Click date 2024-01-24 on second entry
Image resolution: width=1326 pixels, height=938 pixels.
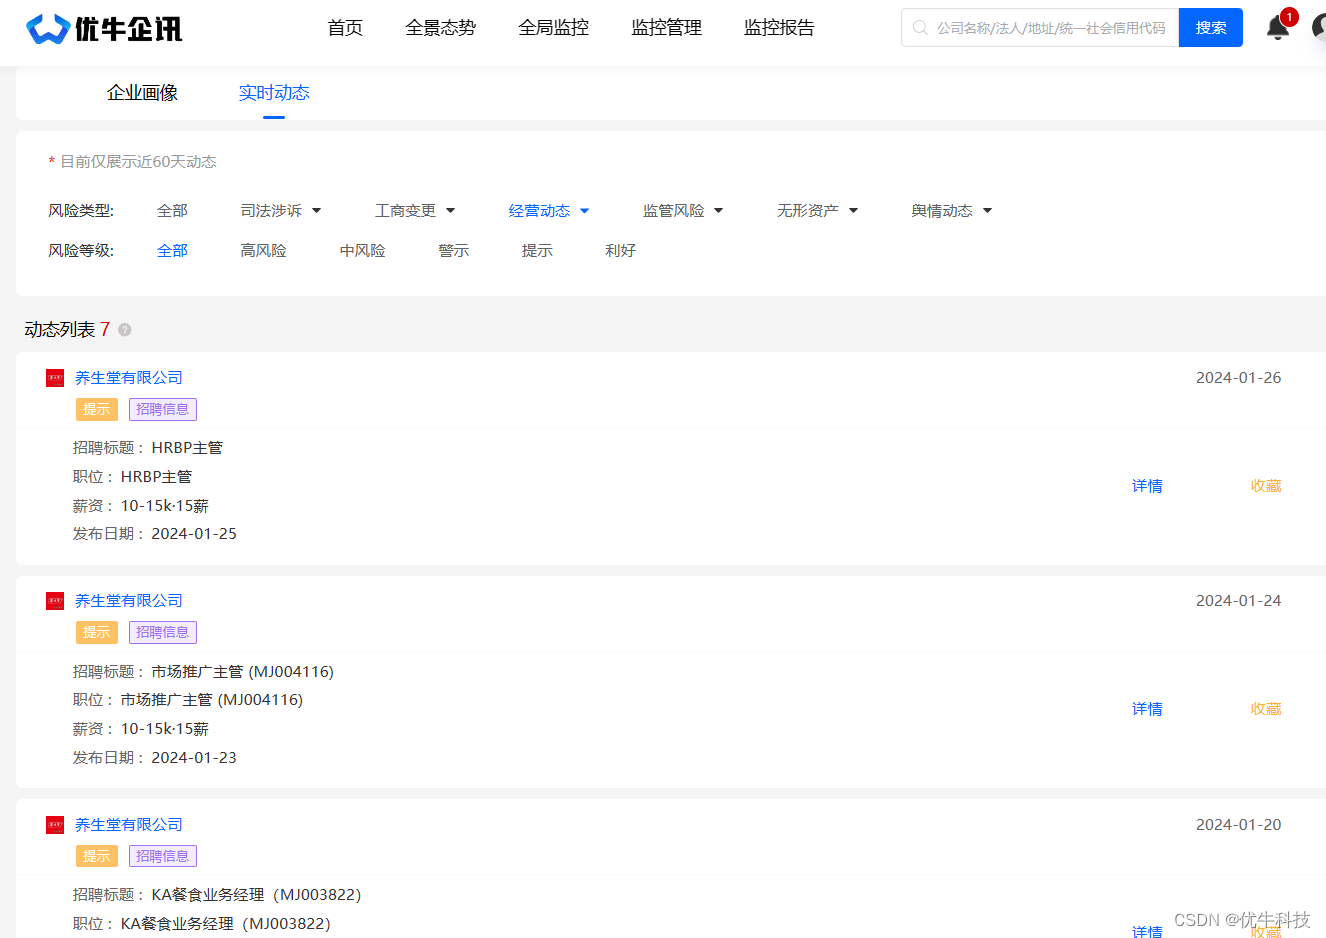[1238, 601]
